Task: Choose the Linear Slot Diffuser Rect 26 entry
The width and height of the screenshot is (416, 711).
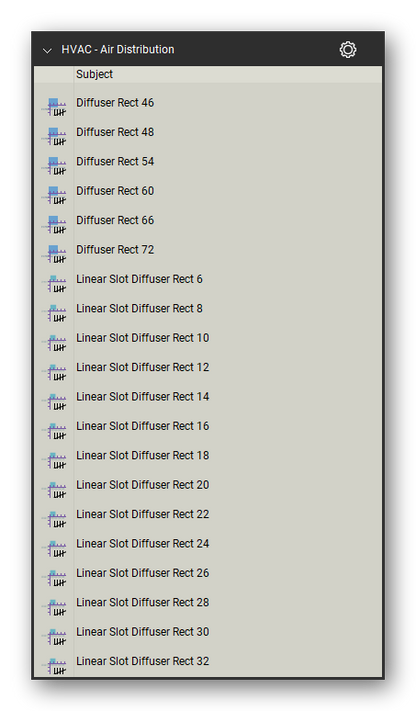Action: pyautogui.click(x=142, y=573)
